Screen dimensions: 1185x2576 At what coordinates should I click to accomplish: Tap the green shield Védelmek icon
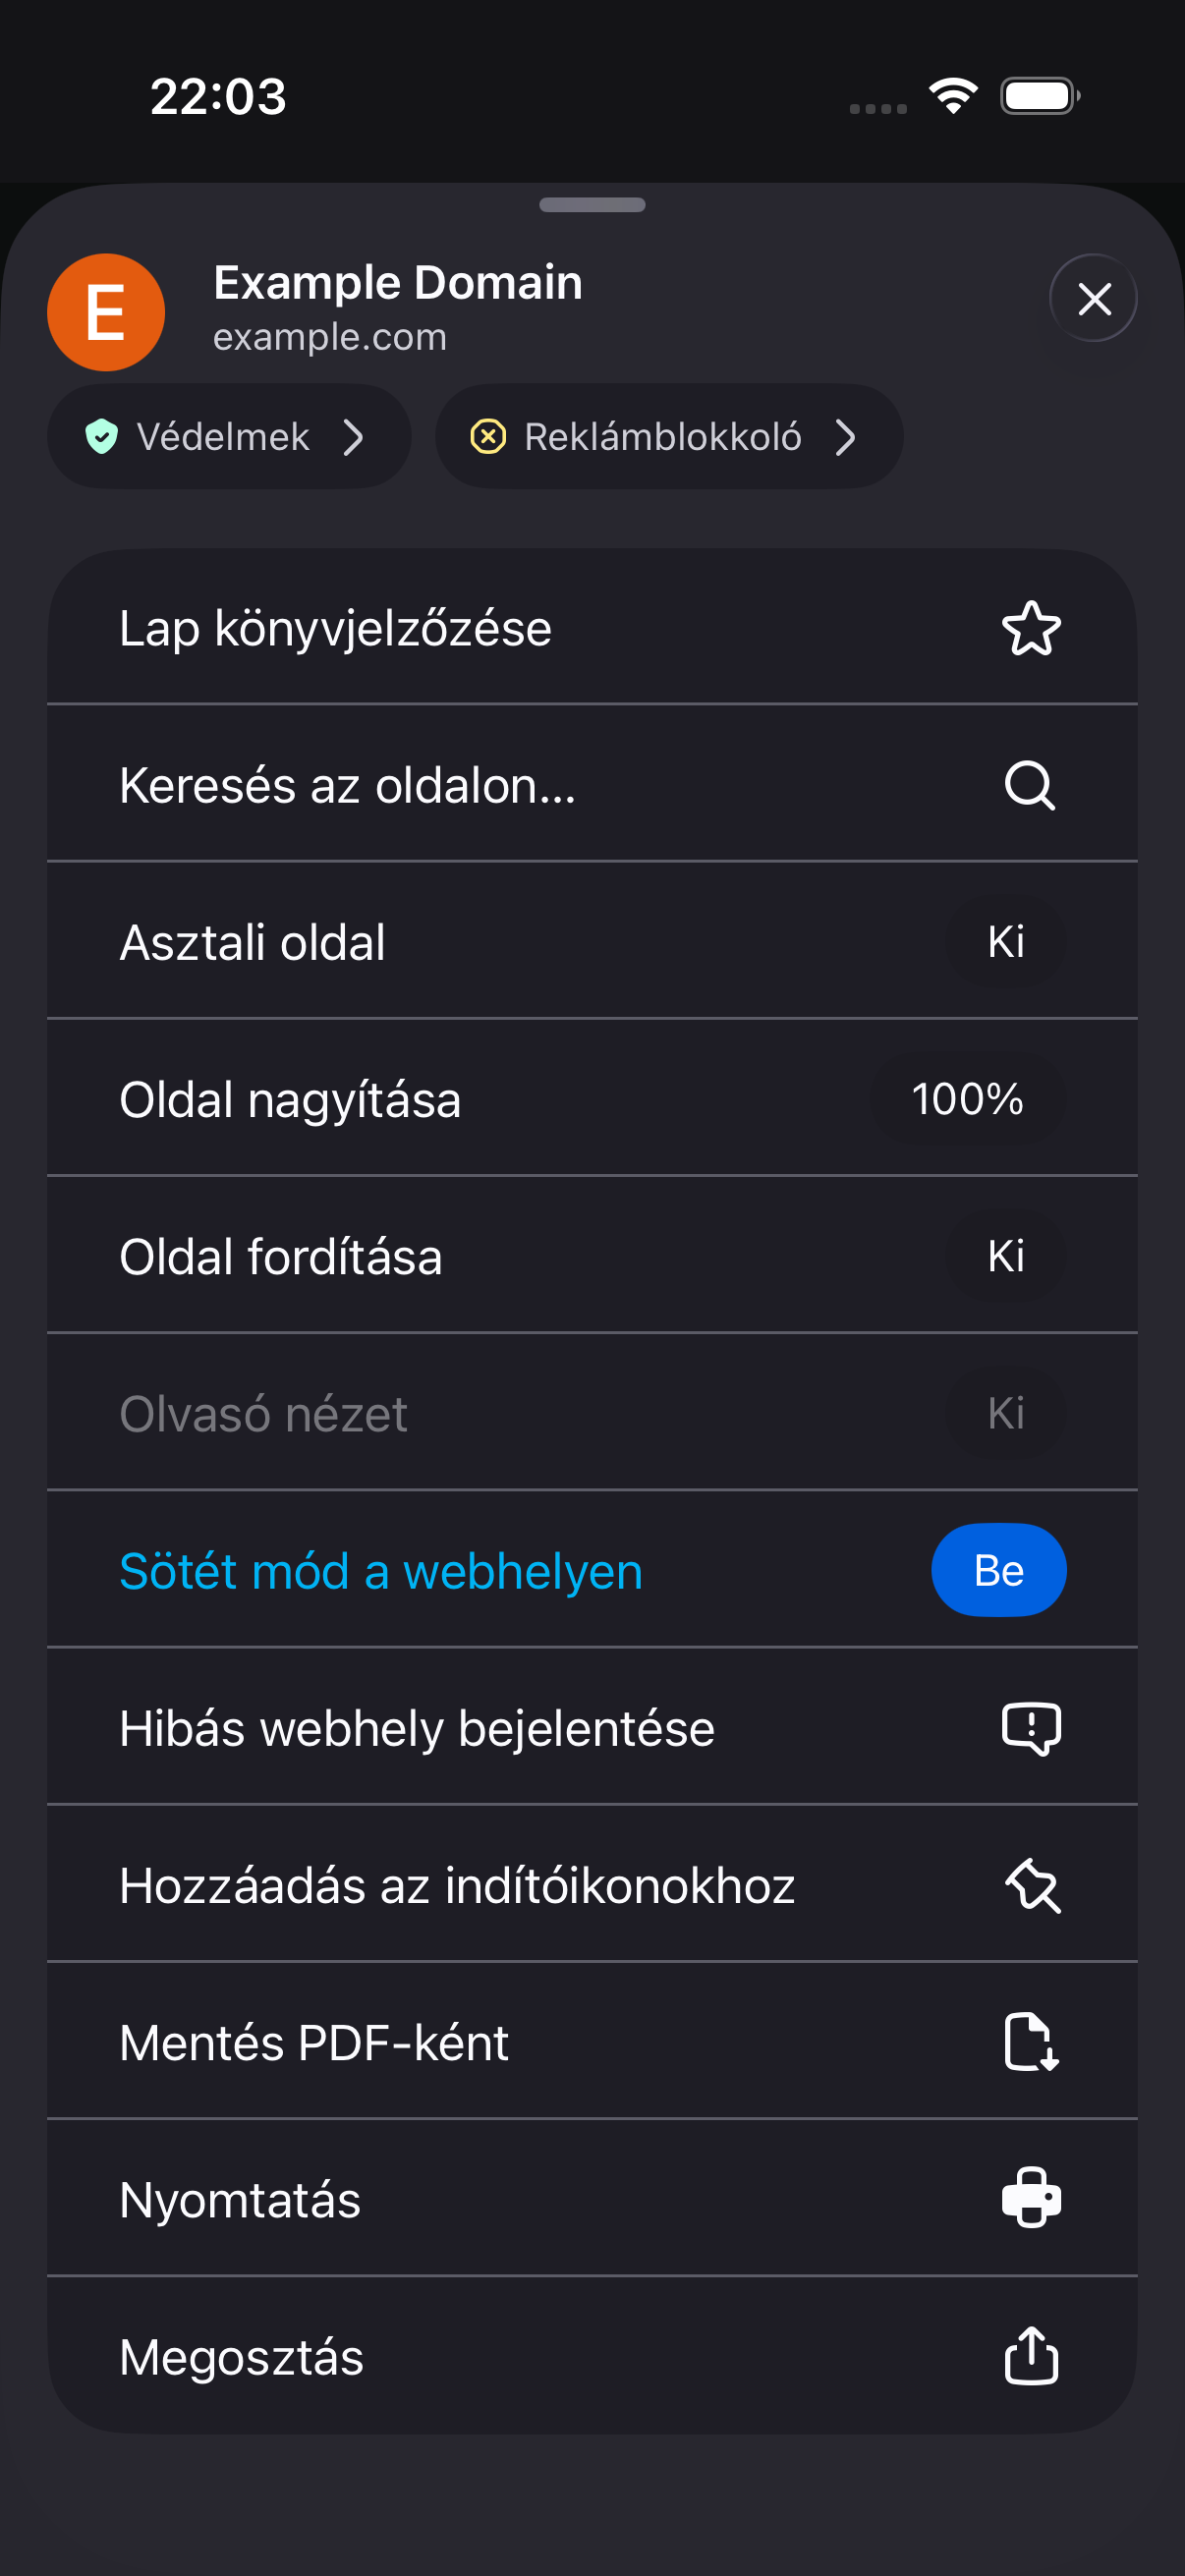[101, 437]
